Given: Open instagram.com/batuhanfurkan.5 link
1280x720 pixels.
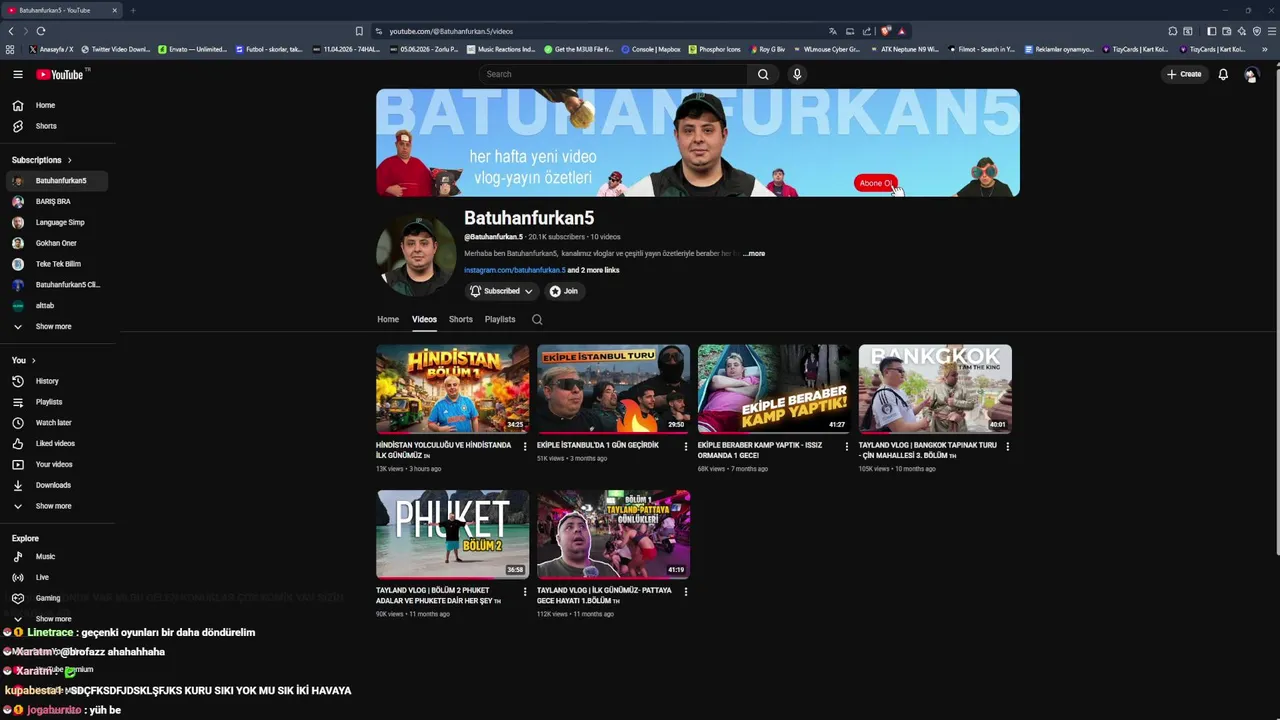Looking at the screenshot, I should click(x=514, y=270).
